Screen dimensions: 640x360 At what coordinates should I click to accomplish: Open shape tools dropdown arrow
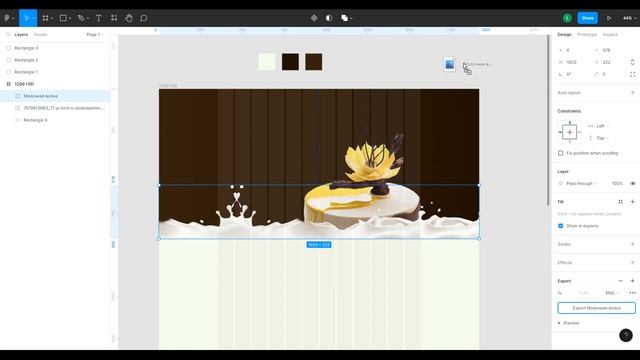click(70, 18)
